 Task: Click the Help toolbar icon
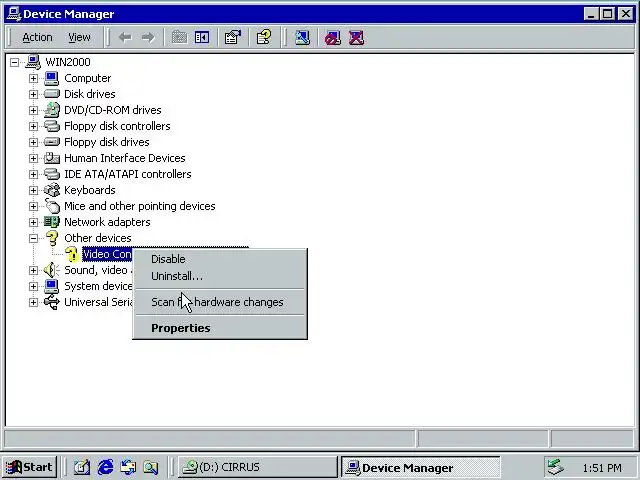pyautogui.click(x=264, y=38)
